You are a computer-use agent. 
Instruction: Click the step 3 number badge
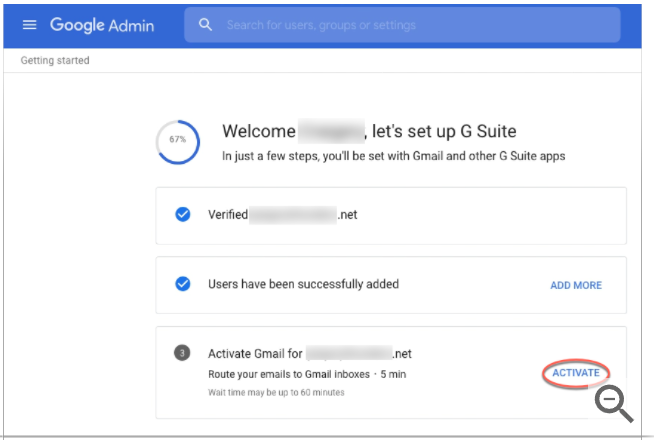coord(182,353)
